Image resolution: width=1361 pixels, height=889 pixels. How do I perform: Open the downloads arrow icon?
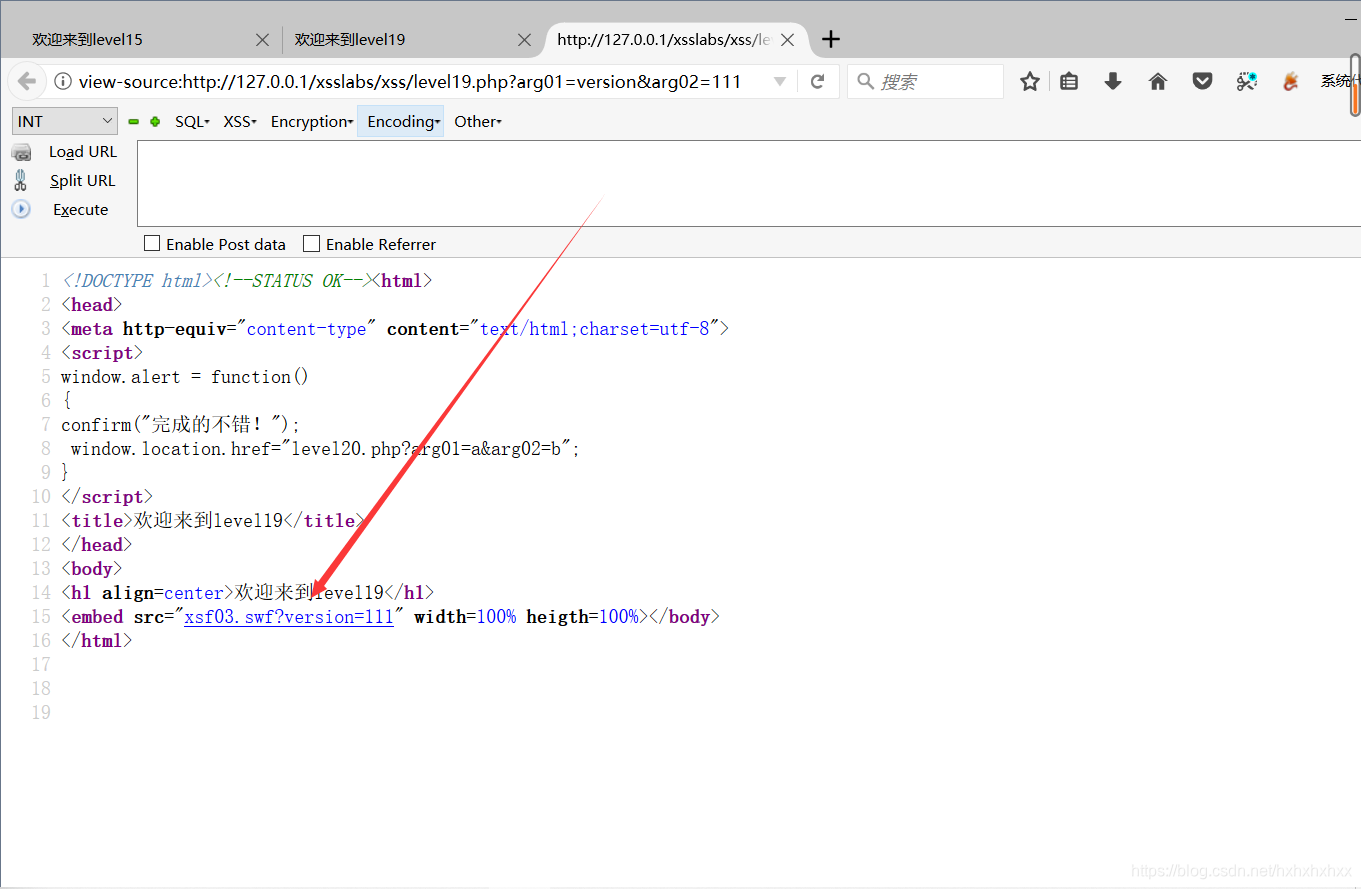pos(1113,82)
